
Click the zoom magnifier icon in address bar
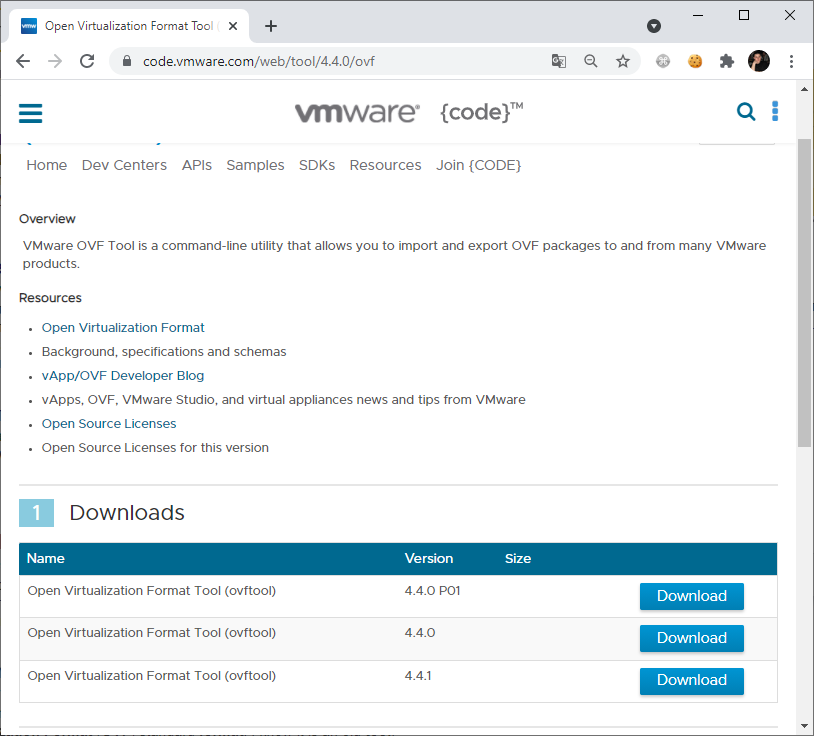pos(590,61)
